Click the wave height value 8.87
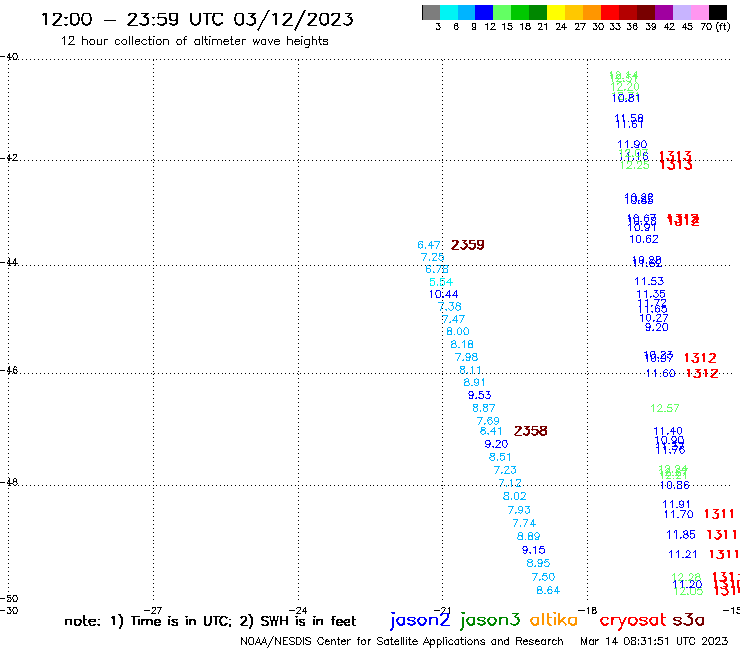 point(484,408)
